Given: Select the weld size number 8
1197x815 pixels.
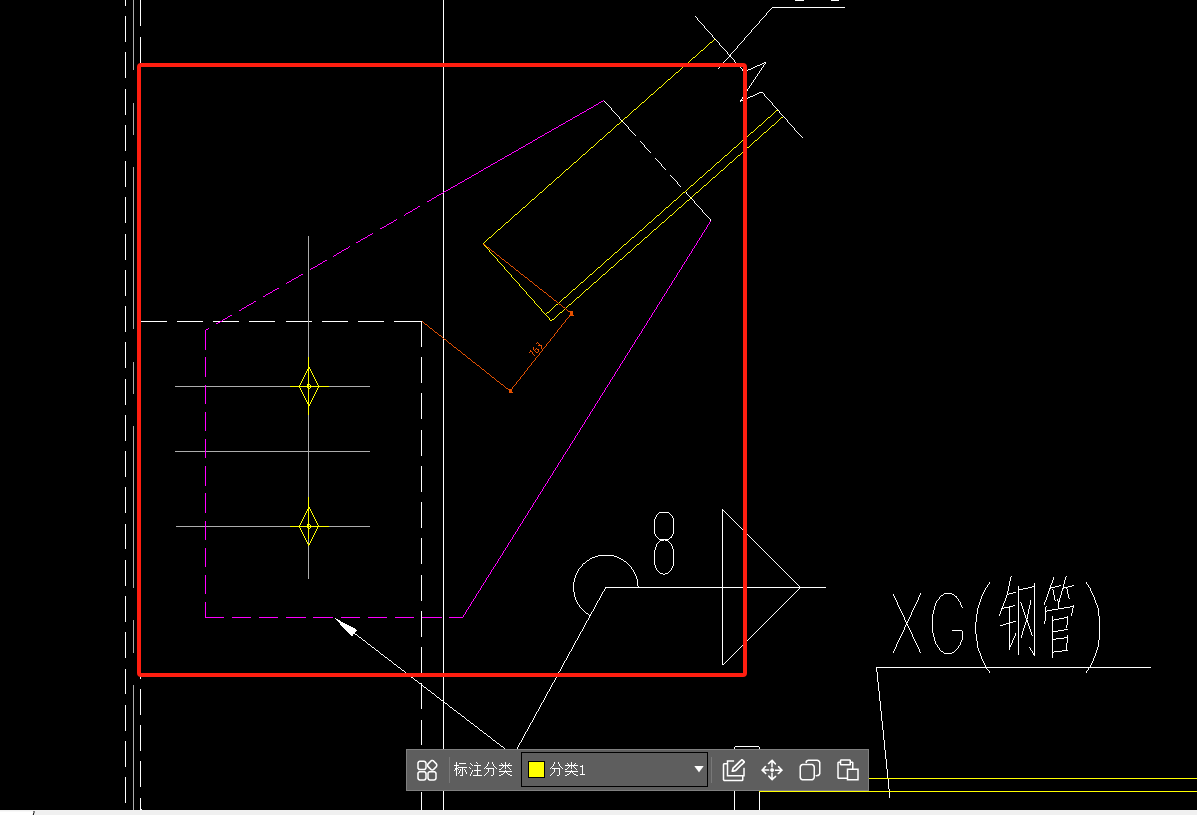Looking at the screenshot, I should [664, 543].
